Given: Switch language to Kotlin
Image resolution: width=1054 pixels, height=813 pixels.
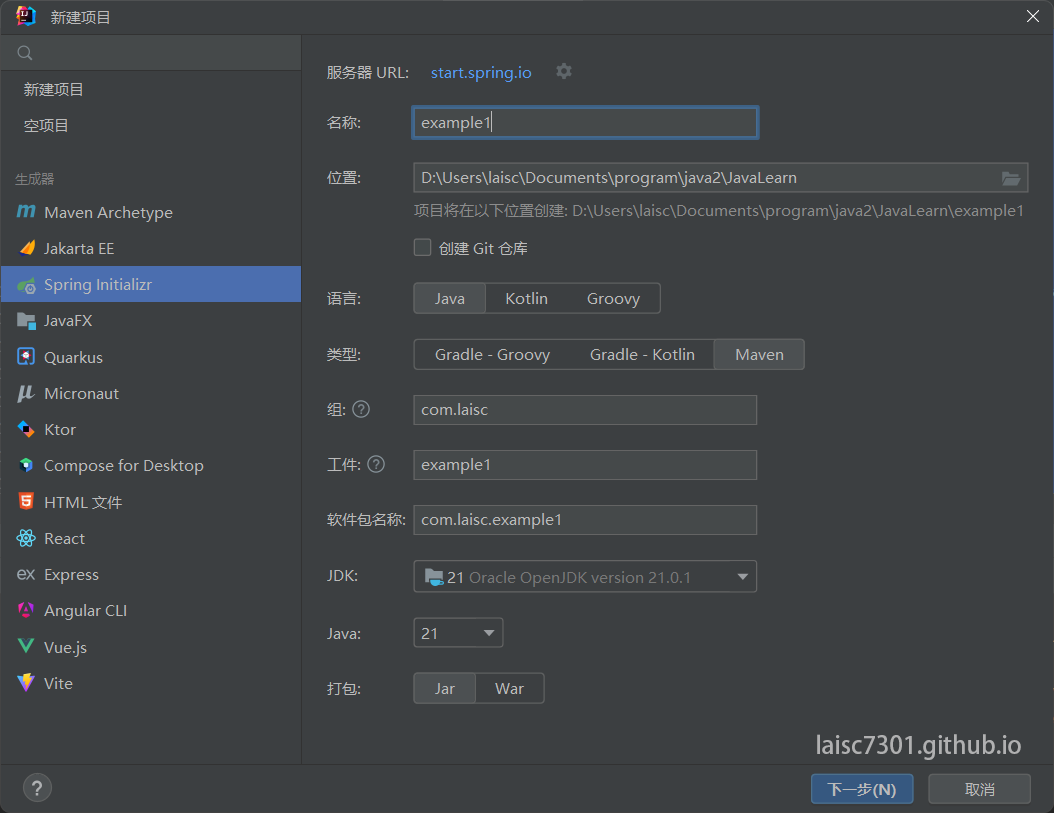Looking at the screenshot, I should 526,299.
